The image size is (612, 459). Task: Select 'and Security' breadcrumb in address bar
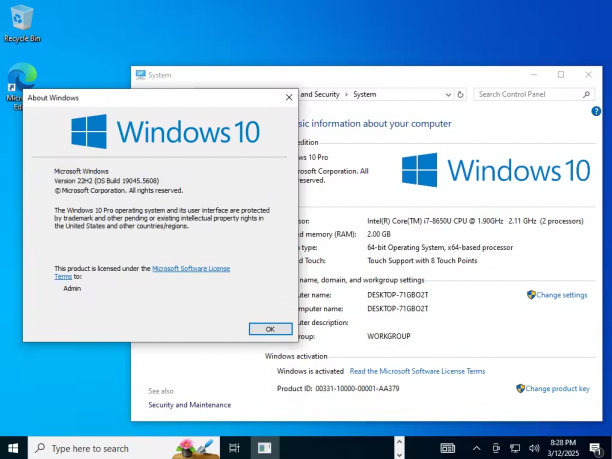(320, 94)
